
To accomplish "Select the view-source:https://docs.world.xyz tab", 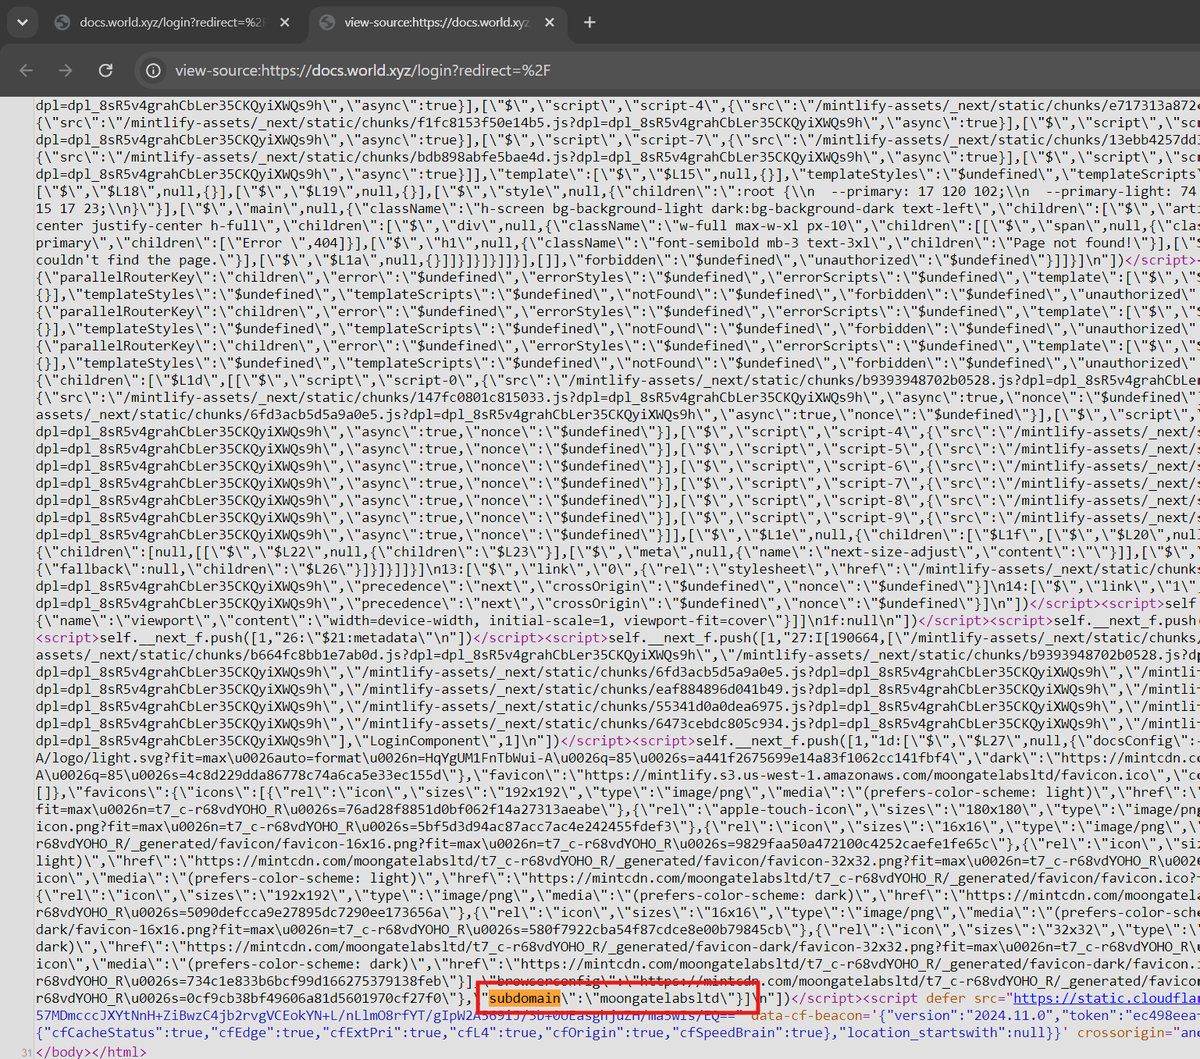I will pyautogui.click(x=436, y=22).
